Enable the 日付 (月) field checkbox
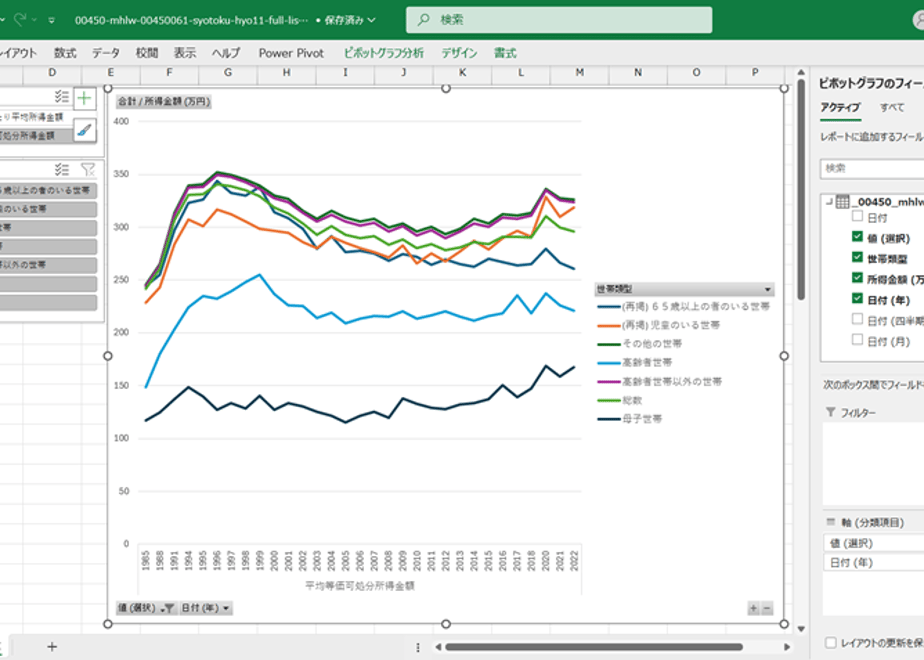Viewport: 924px width, 660px height. click(x=857, y=340)
